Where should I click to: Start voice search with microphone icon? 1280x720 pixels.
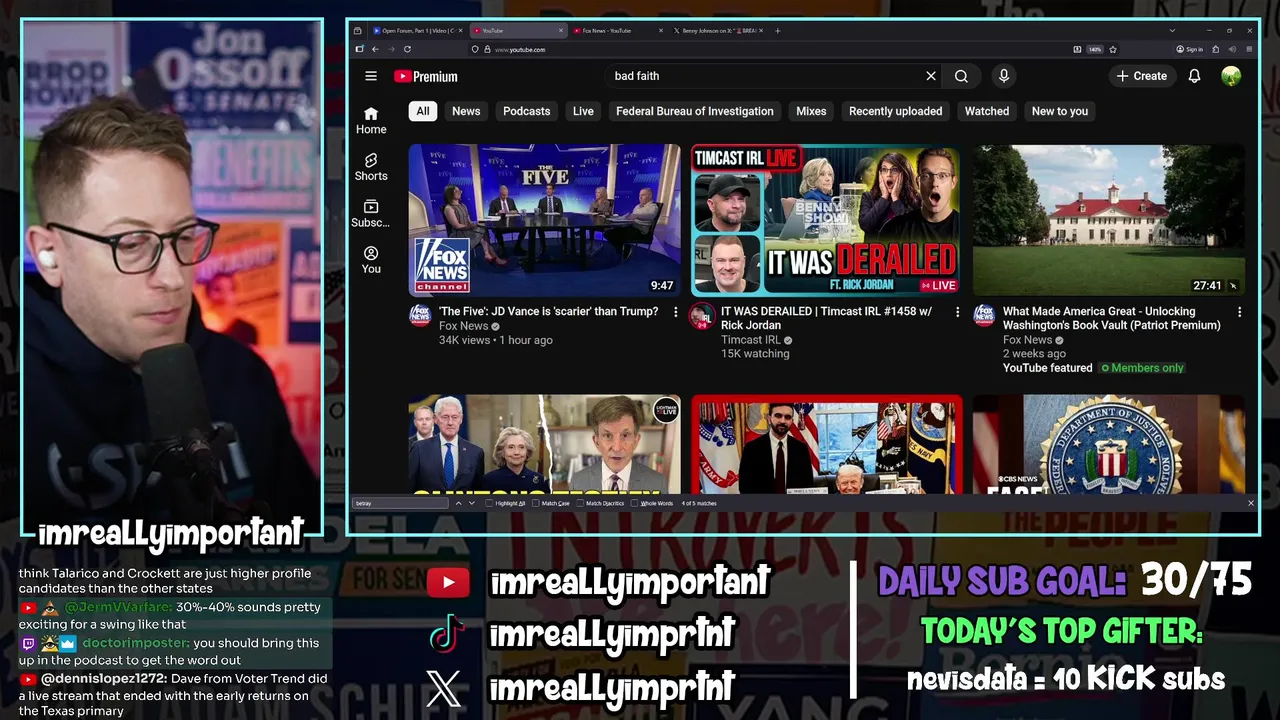[1004, 76]
